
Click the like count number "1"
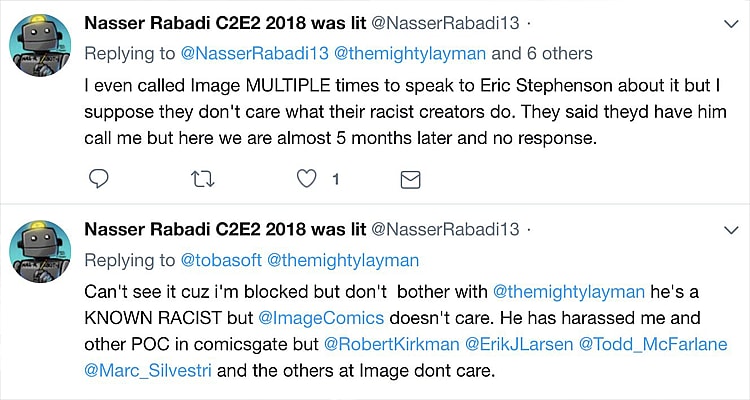(x=336, y=179)
